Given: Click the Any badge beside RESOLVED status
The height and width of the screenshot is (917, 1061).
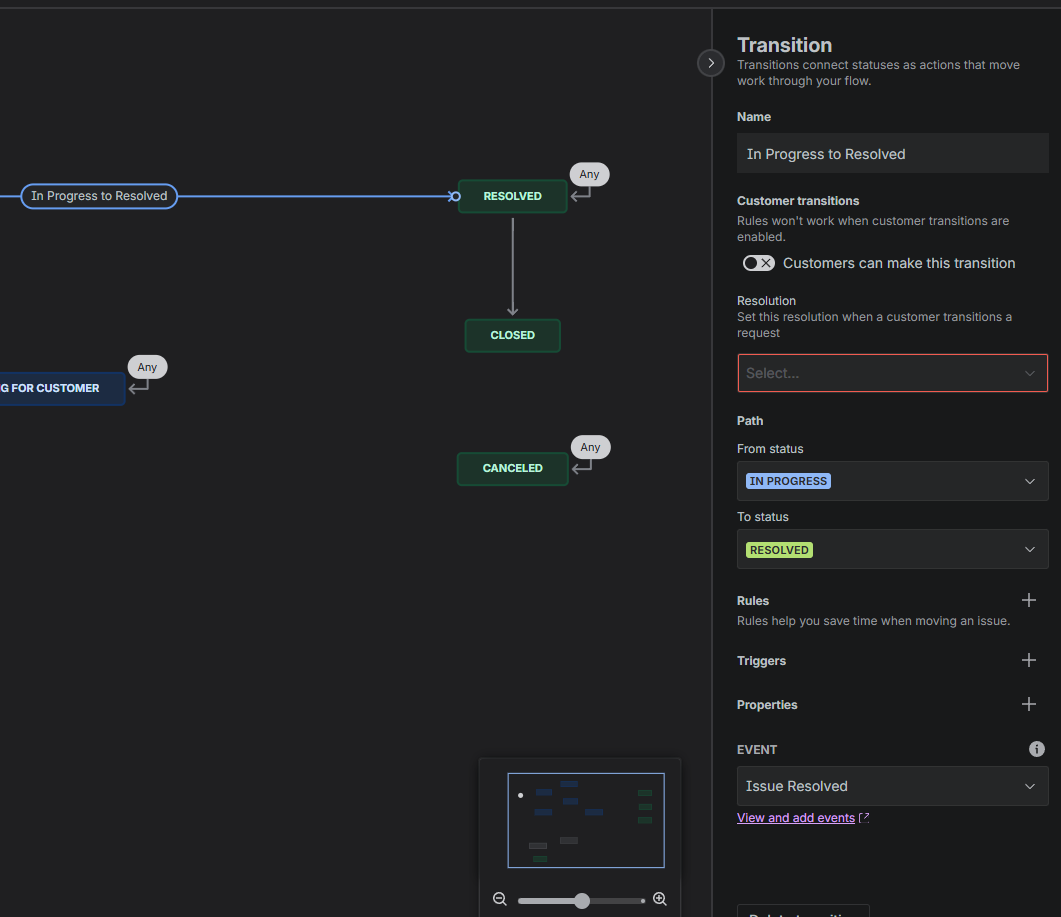Looking at the screenshot, I should point(589,174).
